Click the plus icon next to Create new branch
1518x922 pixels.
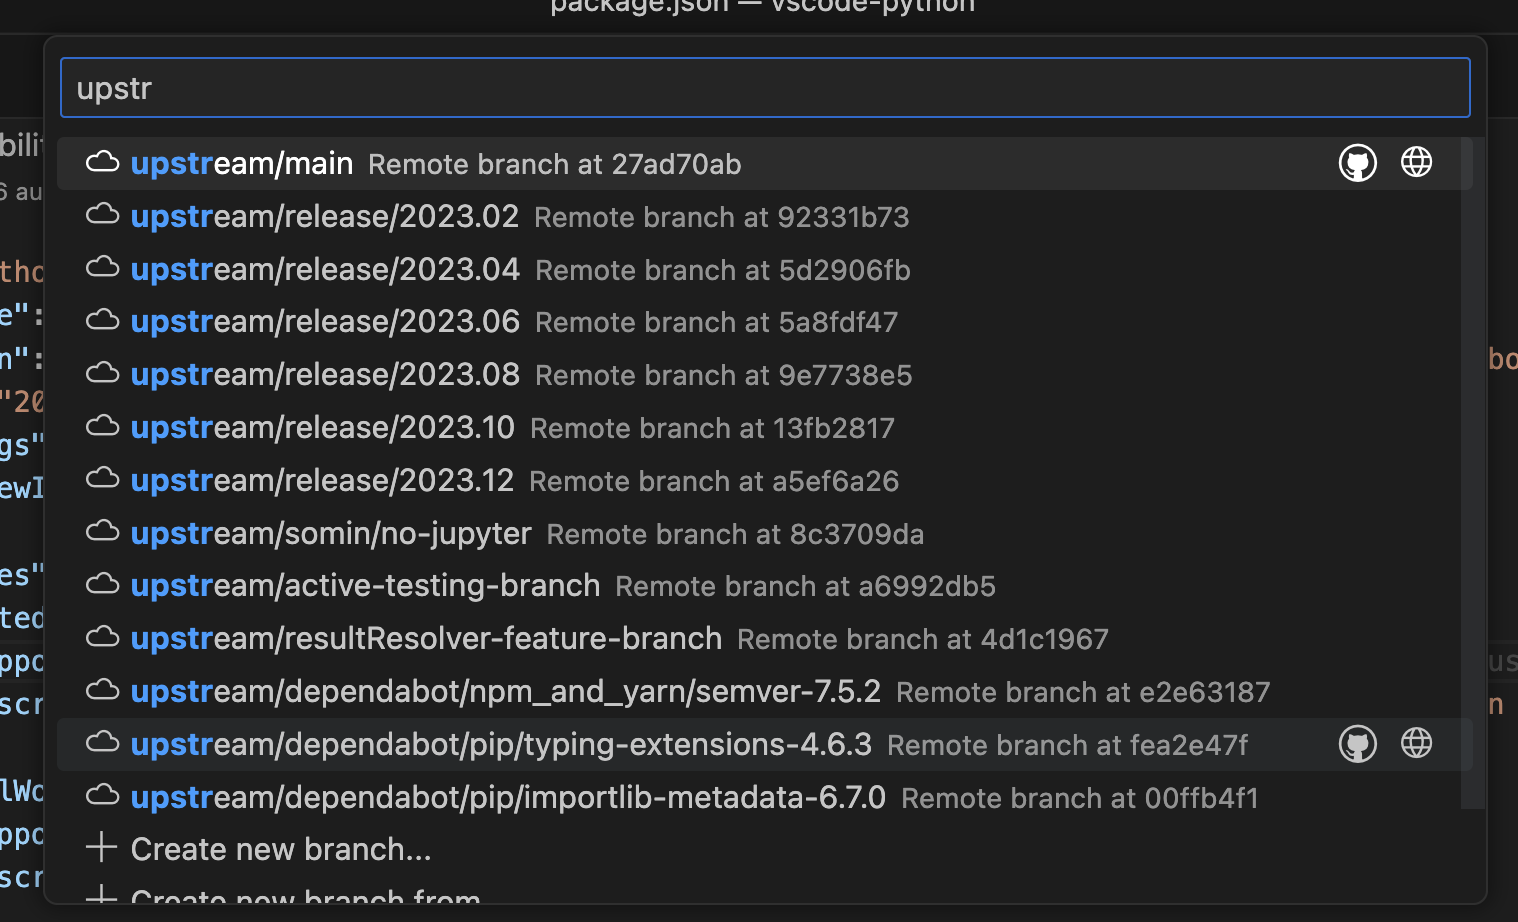coord(101,847)
